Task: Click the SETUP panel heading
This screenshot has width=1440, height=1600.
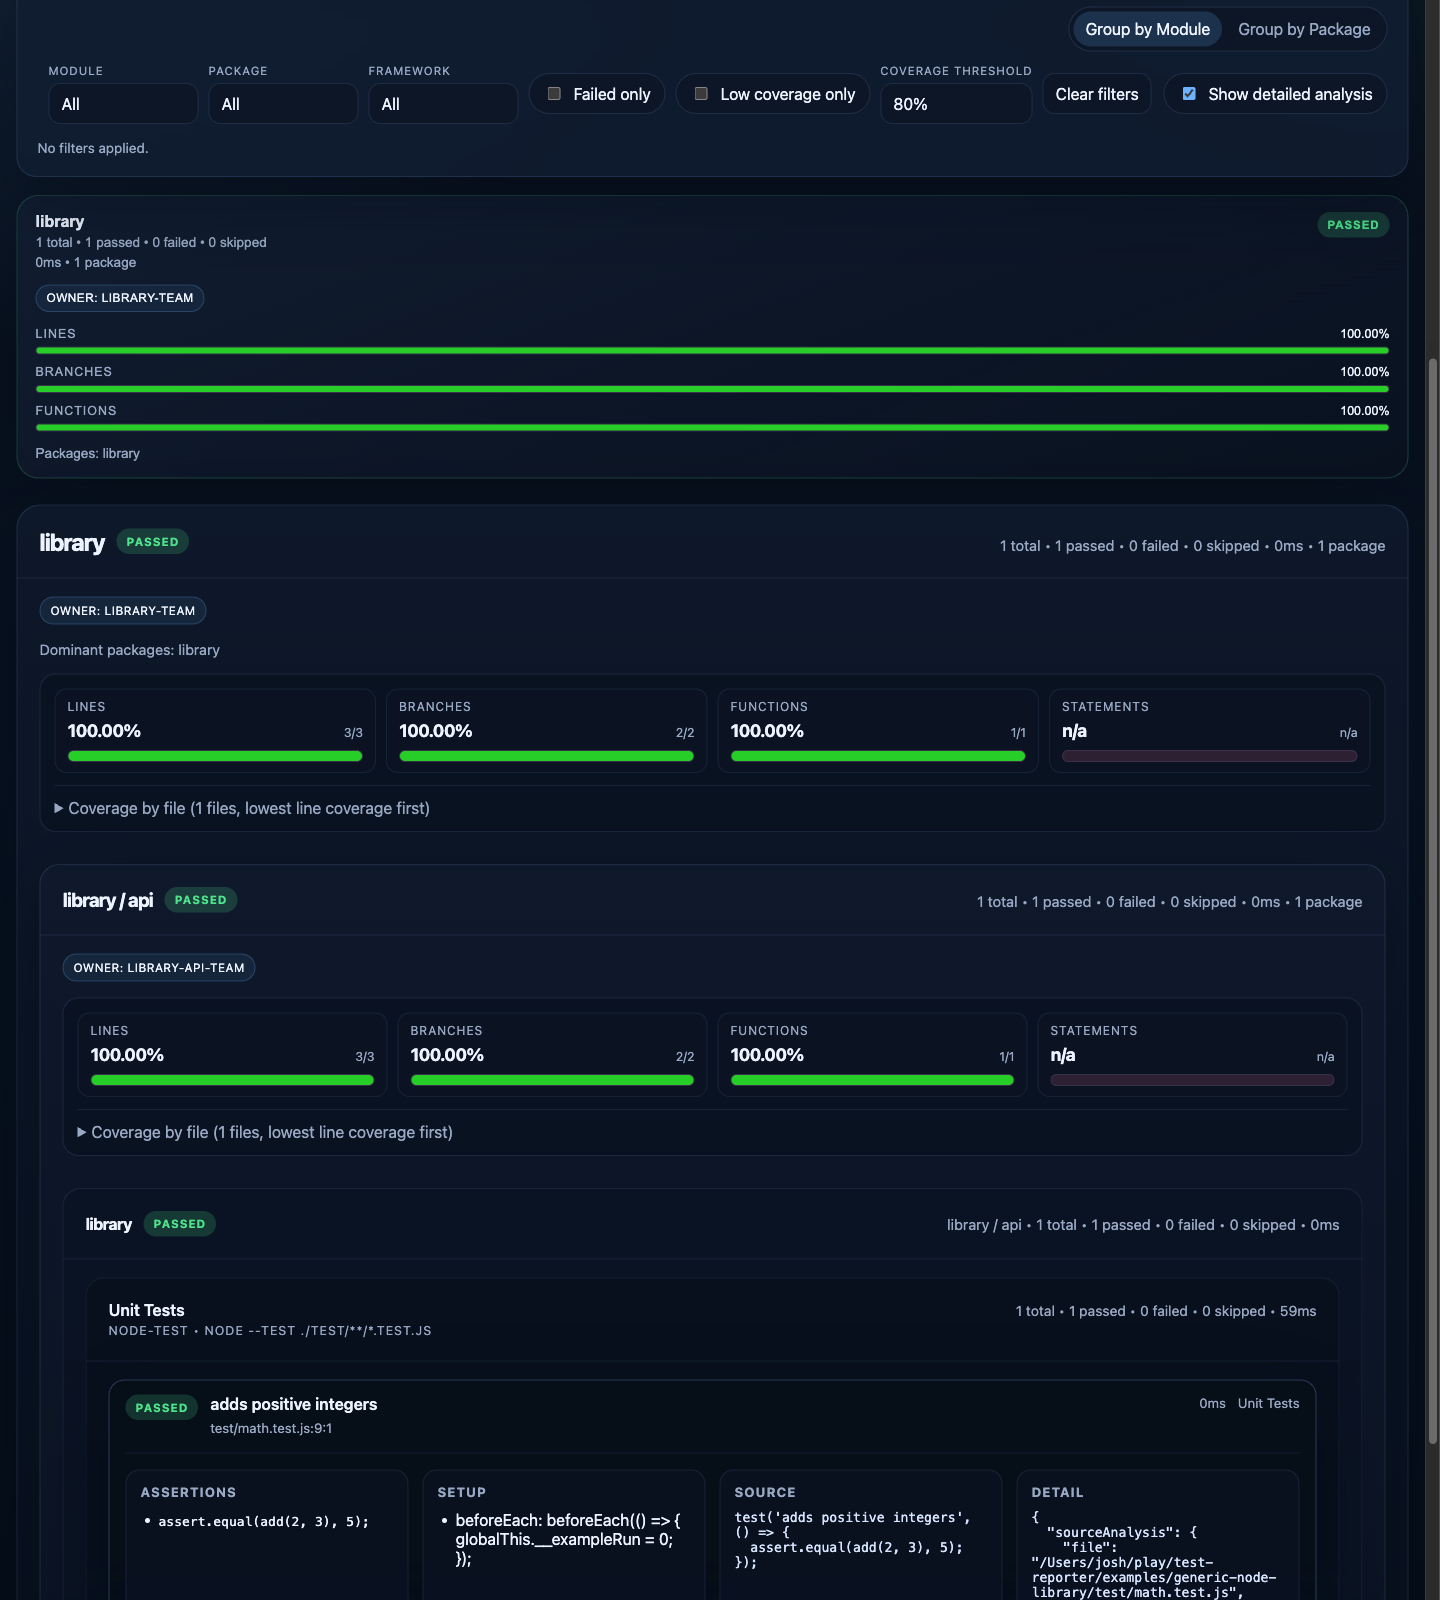Action: click(x=462, y=1492)
